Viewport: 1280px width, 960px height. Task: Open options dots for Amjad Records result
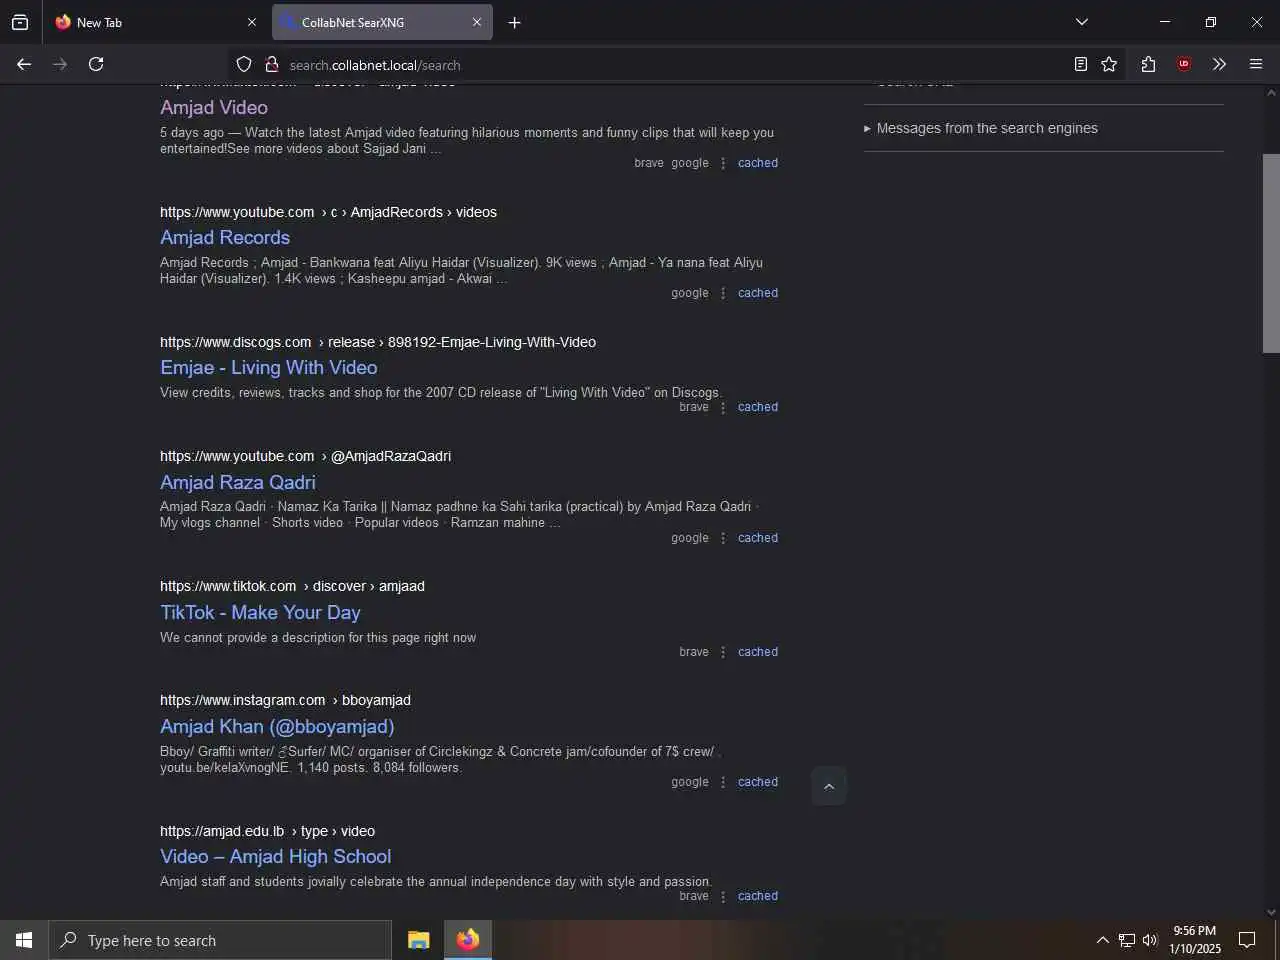(x=723, y=293)
